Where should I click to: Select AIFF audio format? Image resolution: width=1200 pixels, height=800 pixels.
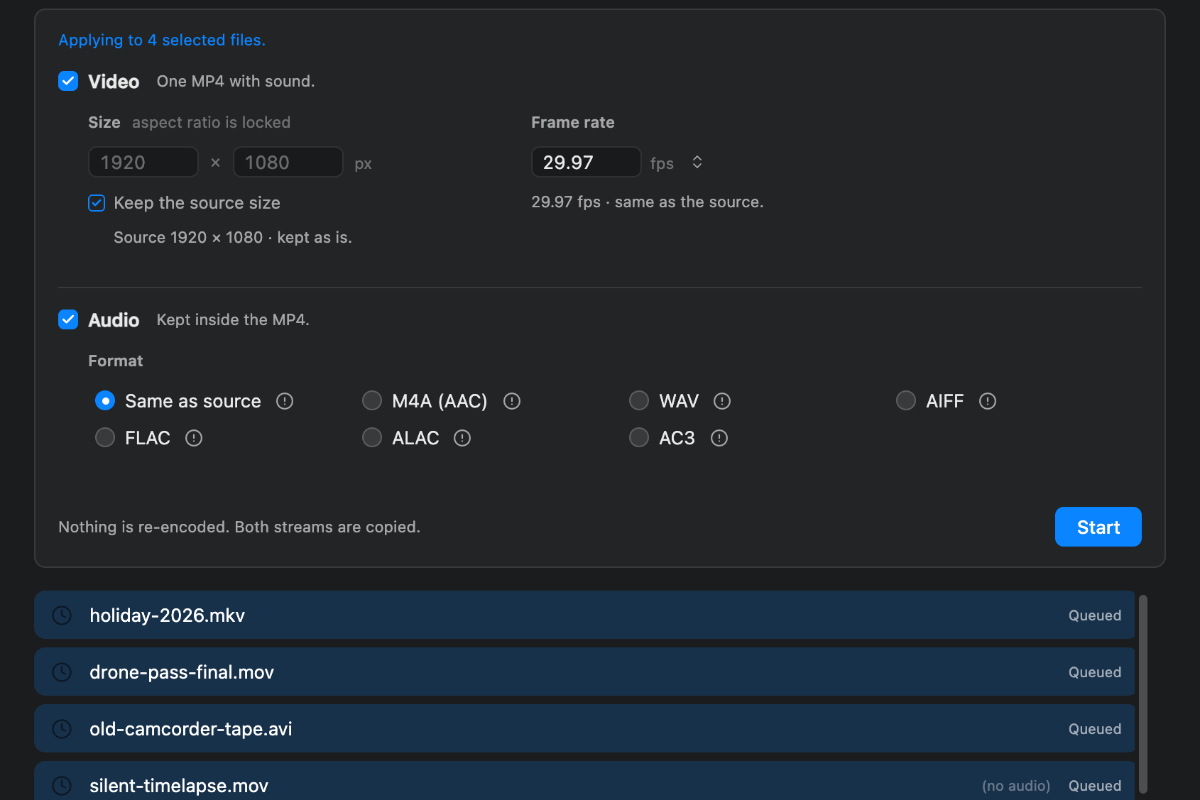tap(906, 401)
